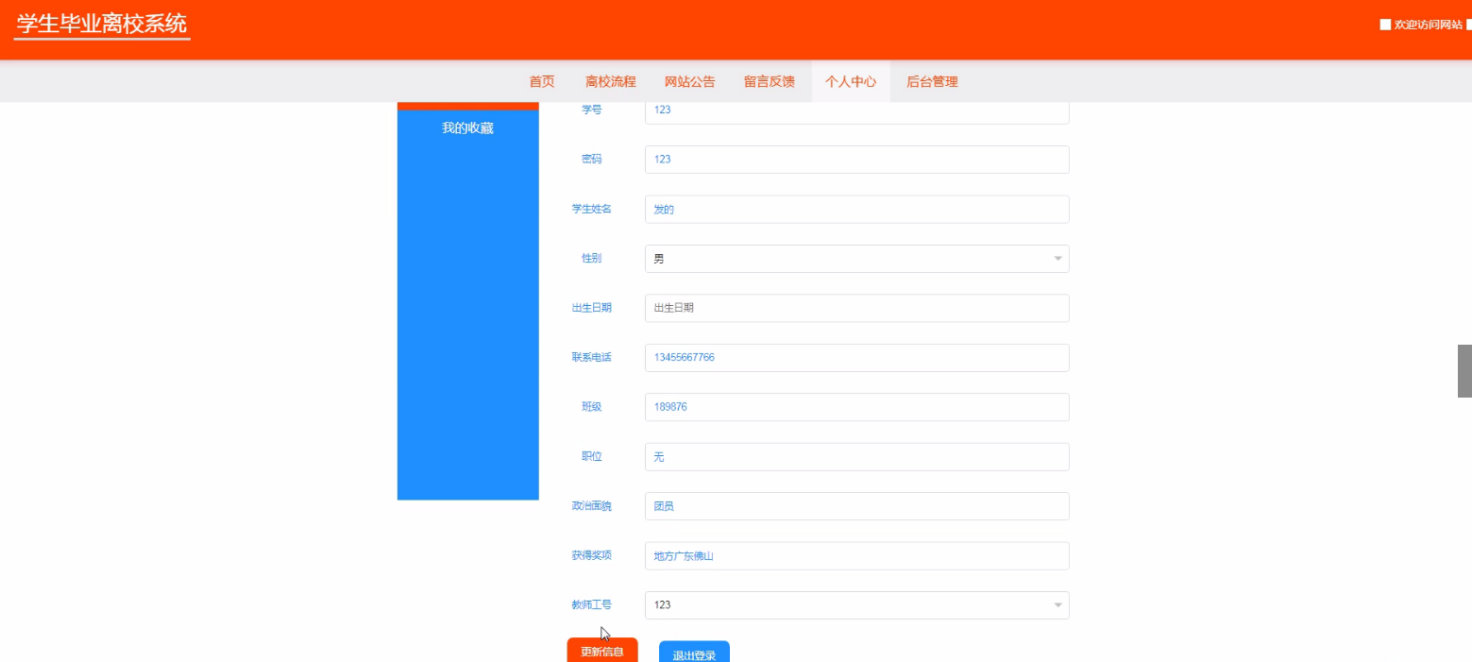Select the 个人中心 personal center tab
The image size is (1472, 662).
850,82
